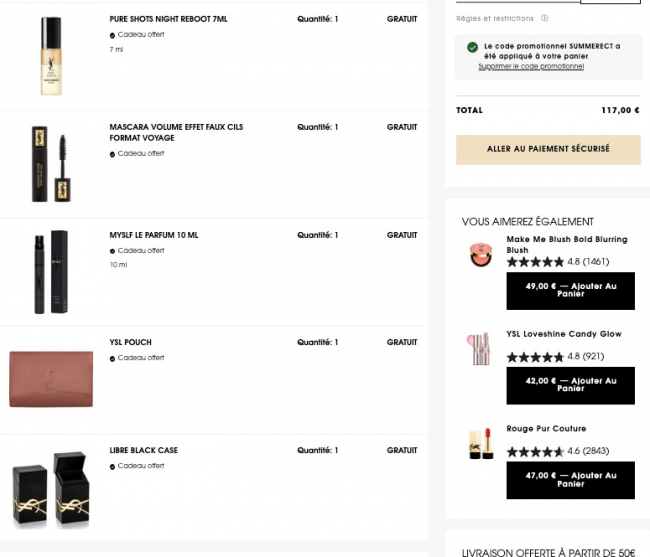View Rouge Pur Couture star rating reviews

click(x=558, y=451)
